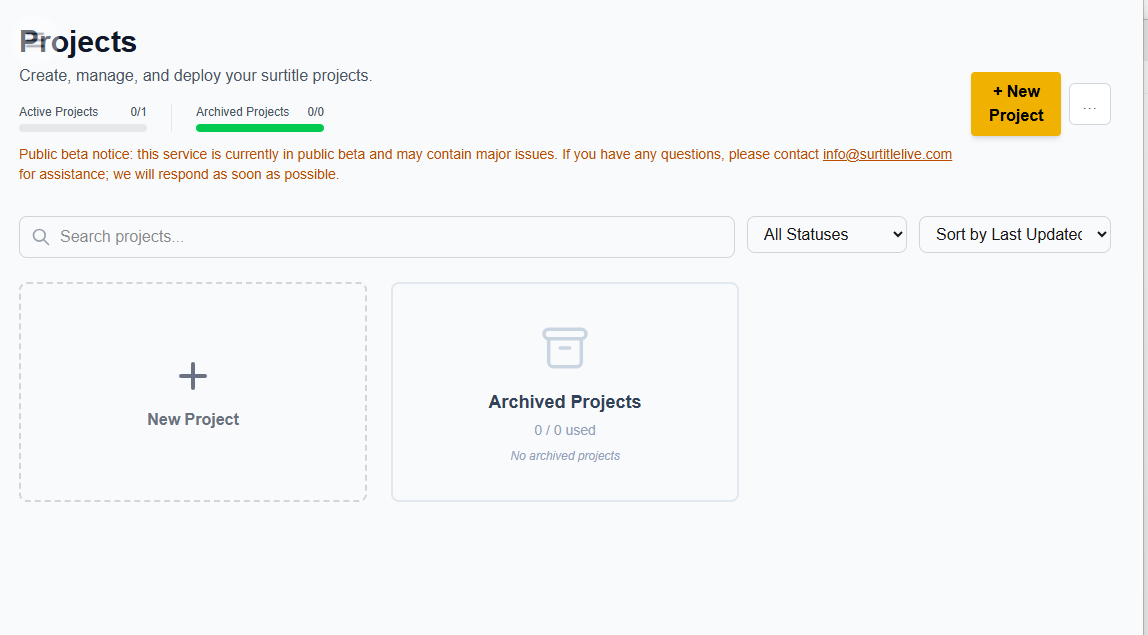The height and width of the screenshot is (635, 1148).
Task: Click the plus icon on New Project card
Action: pos(192,376)
